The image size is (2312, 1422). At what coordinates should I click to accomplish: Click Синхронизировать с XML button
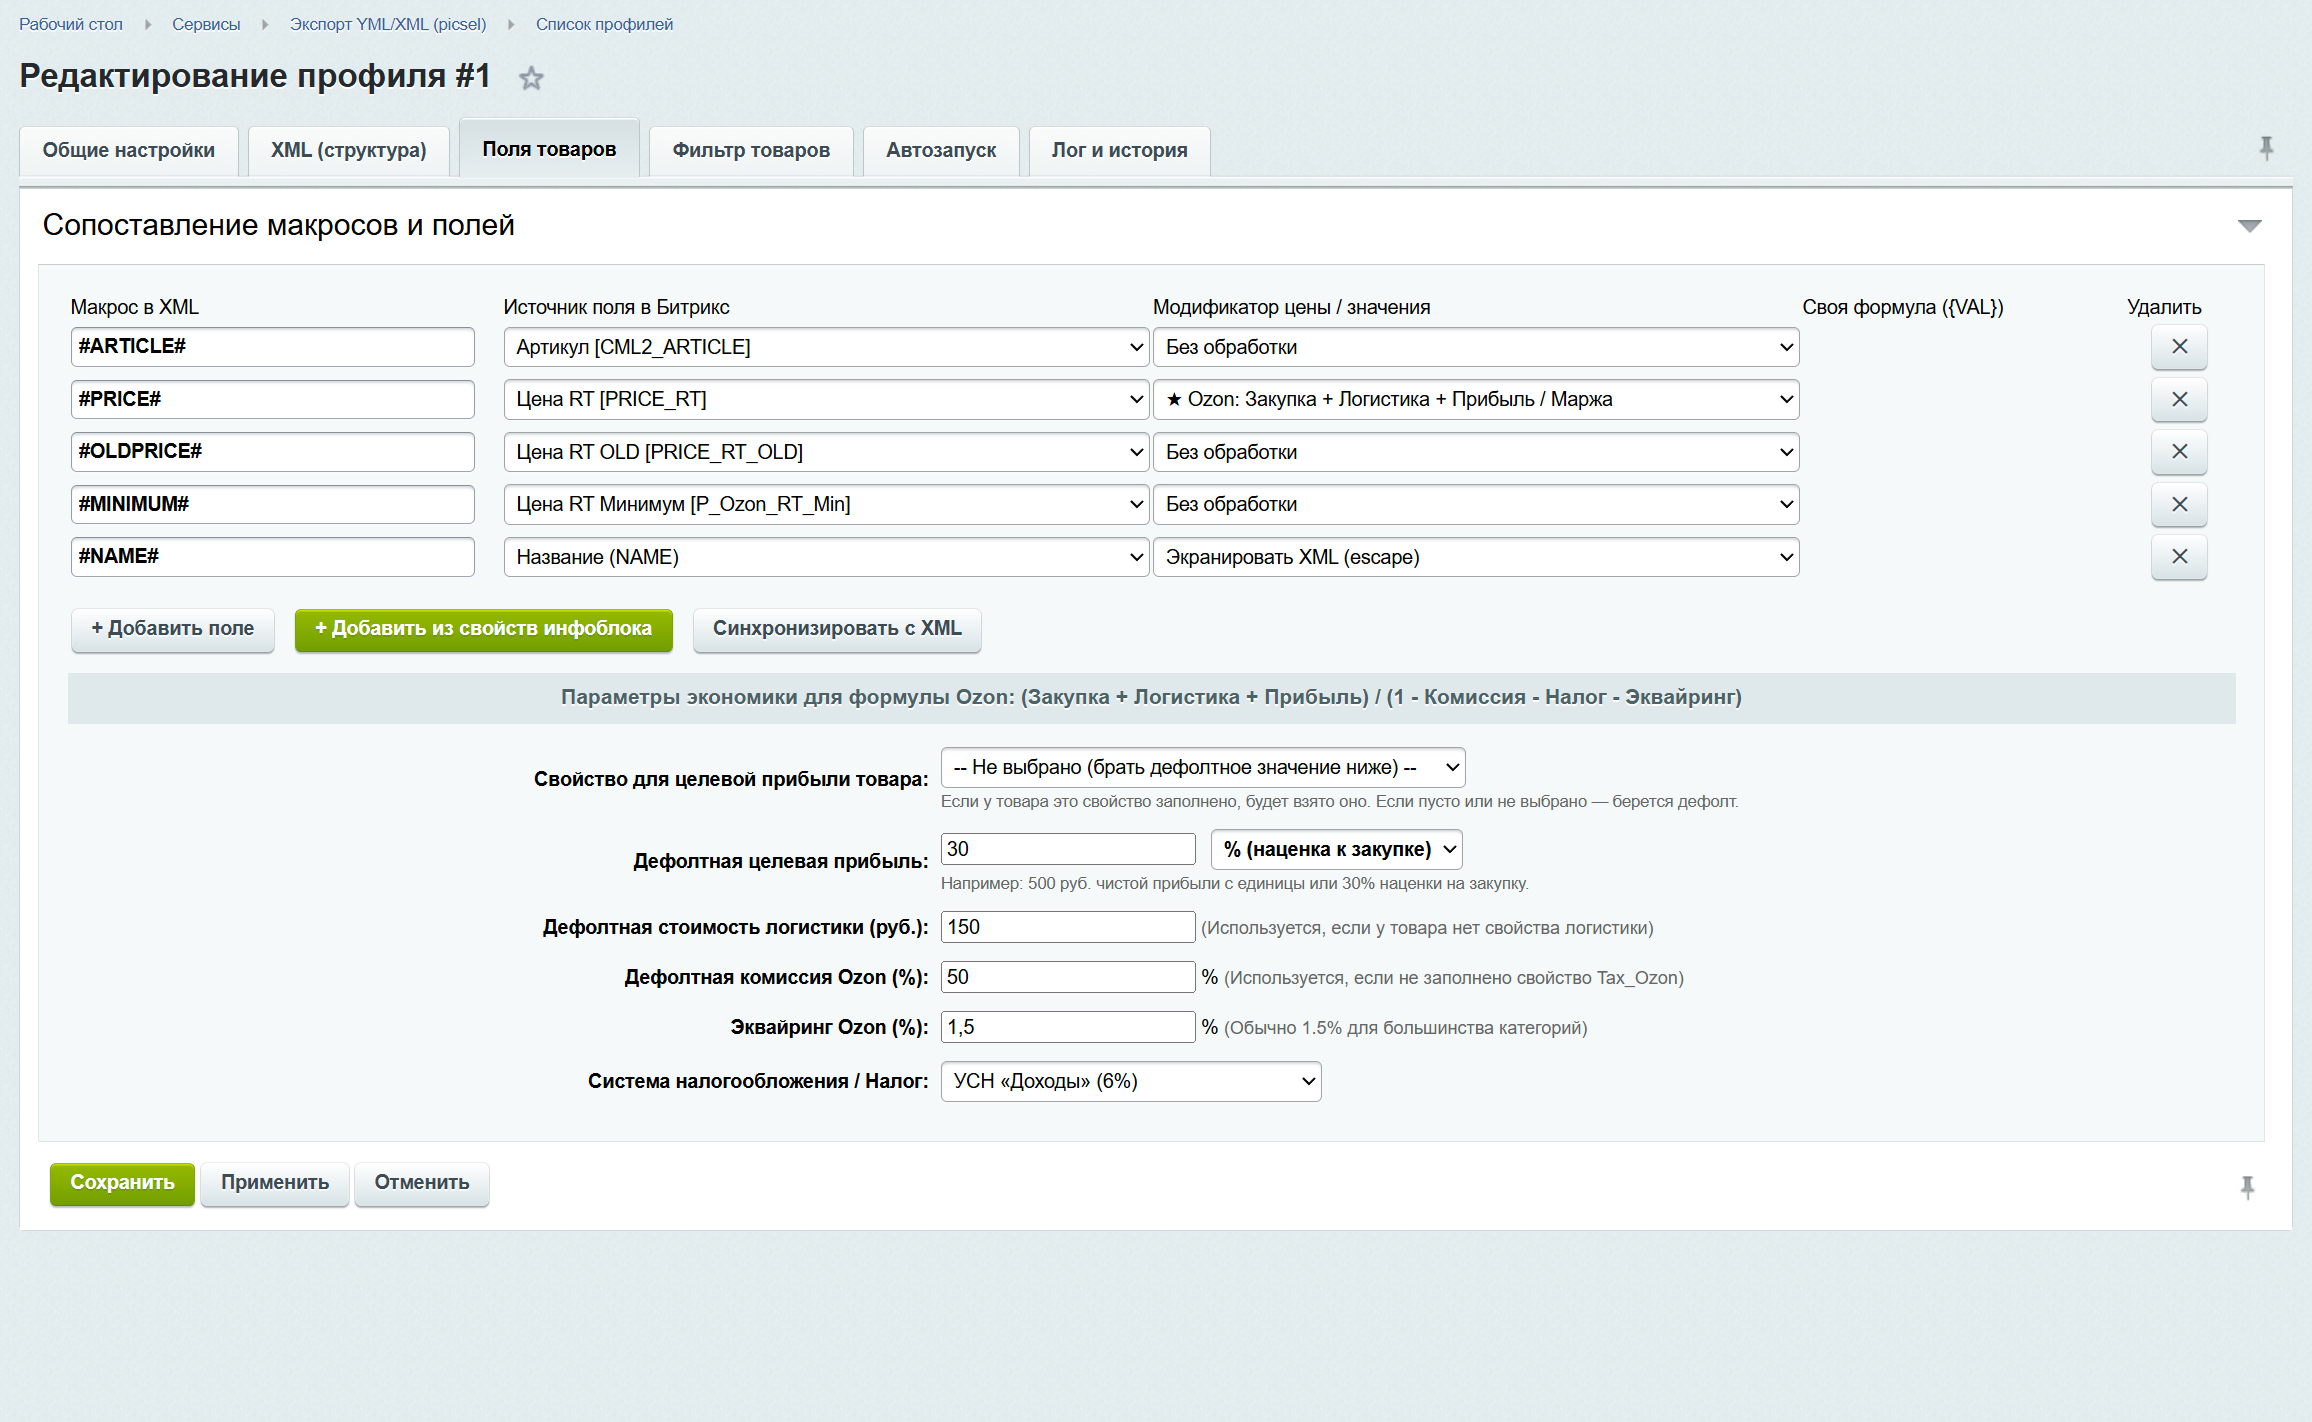pos(837,629)
